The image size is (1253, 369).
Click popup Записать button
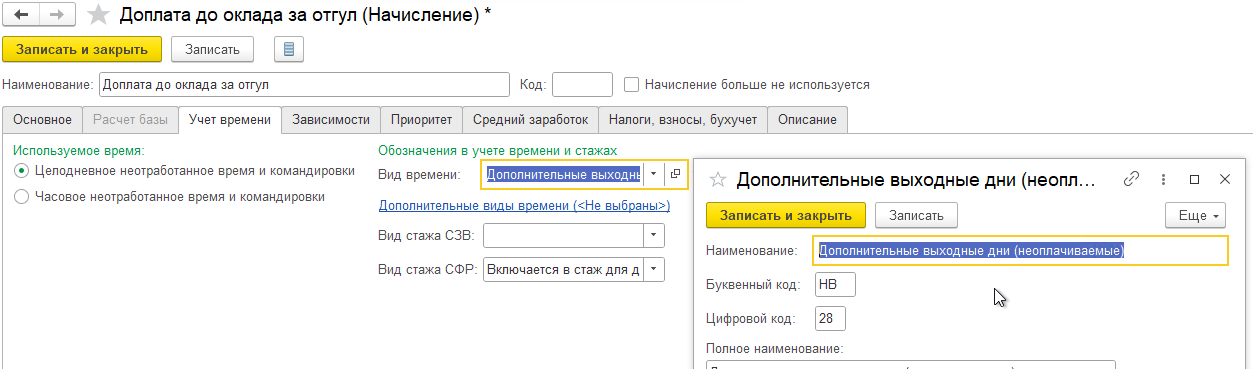916,215
